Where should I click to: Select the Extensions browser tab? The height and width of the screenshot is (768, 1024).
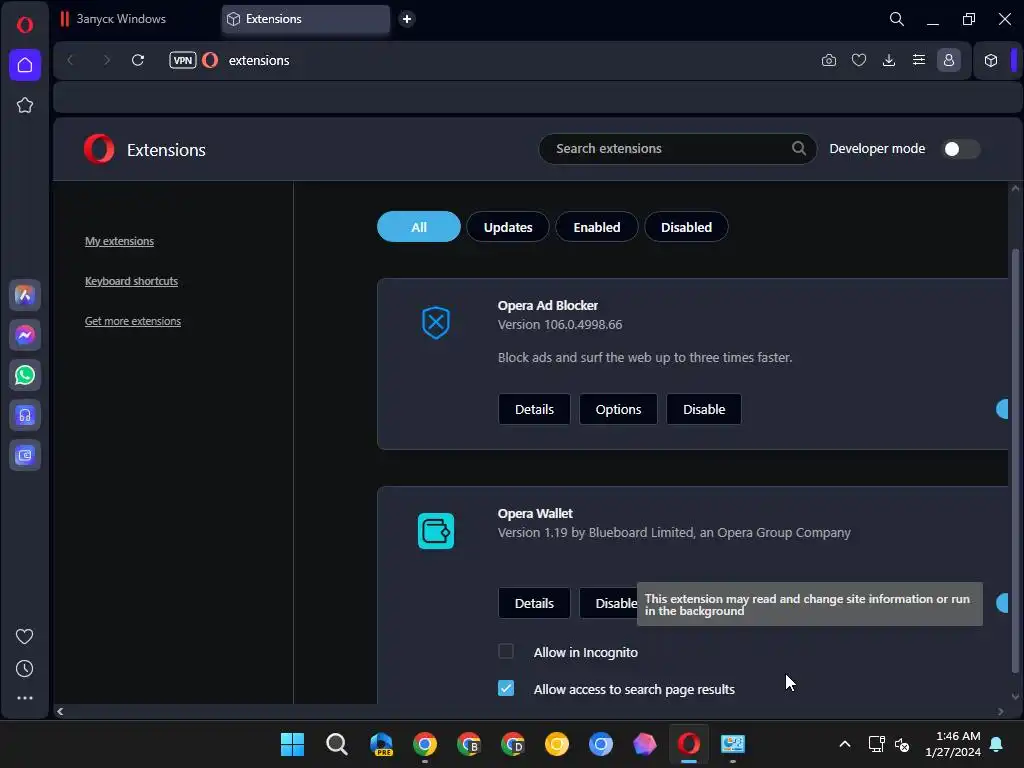(x=306, y=19)
